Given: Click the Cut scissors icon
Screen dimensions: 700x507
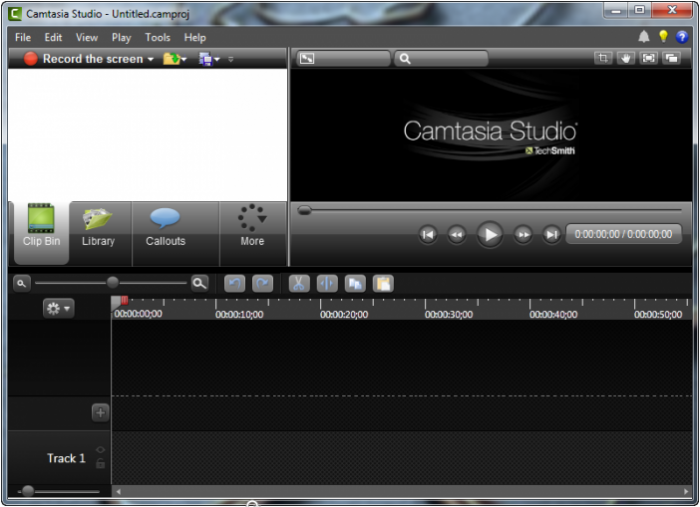Looking at the screenshot, I should [x=299, y=283].
